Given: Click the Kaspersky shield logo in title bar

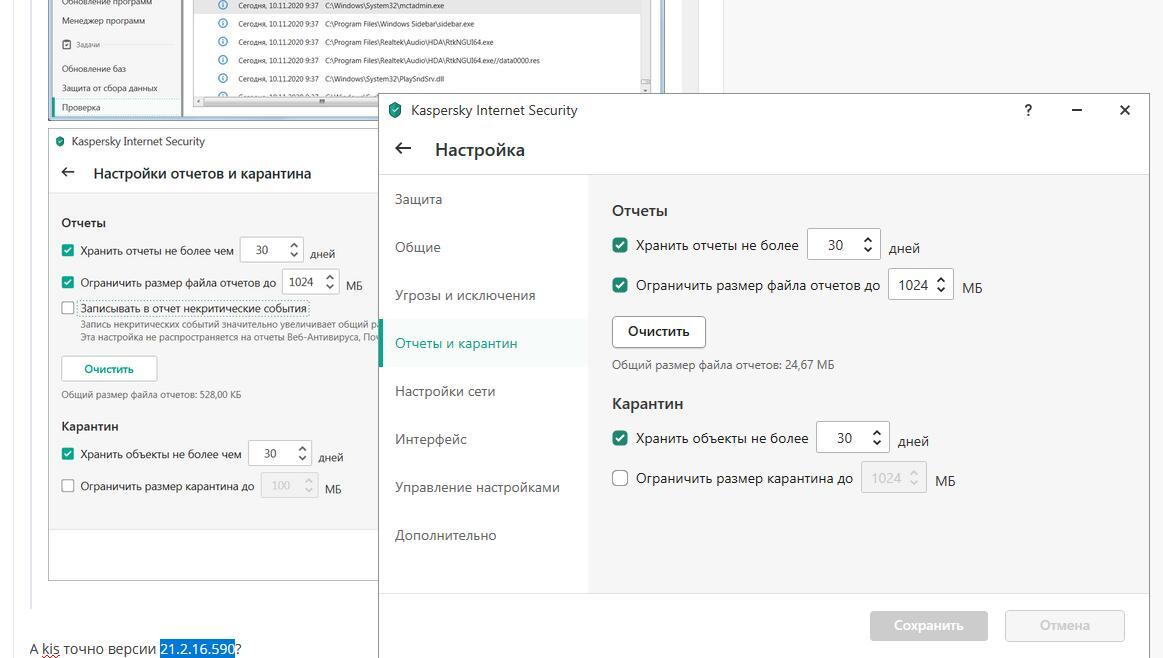Looking at the screenshot, I should pos(395,110).
